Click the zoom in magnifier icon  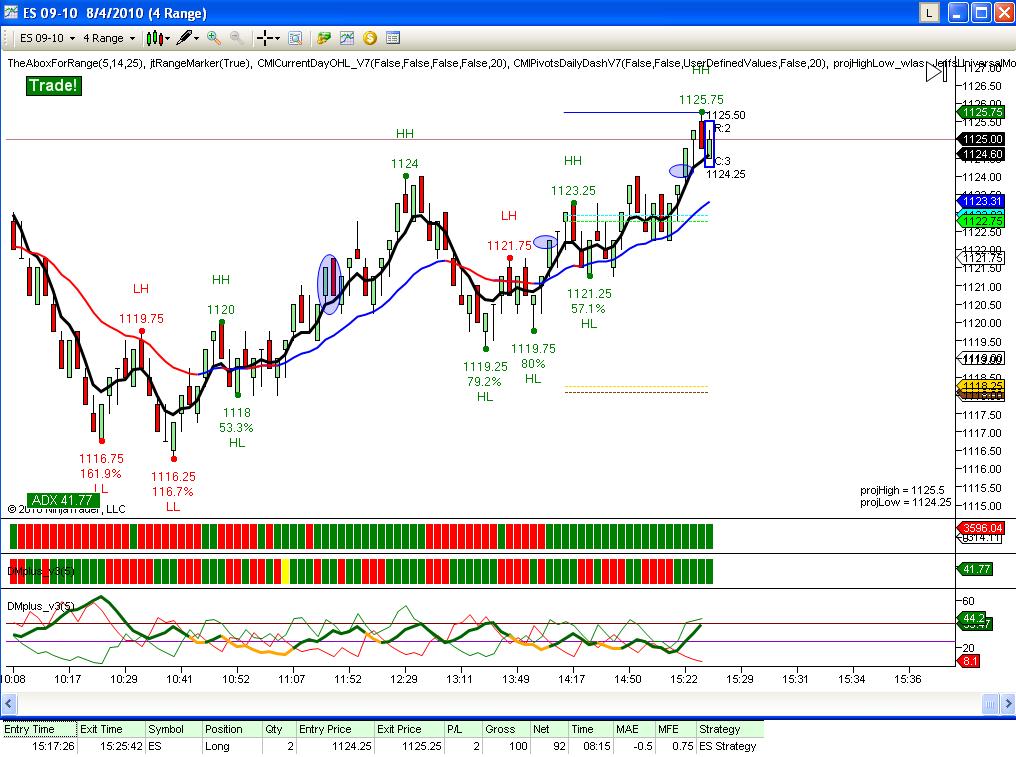214,38
